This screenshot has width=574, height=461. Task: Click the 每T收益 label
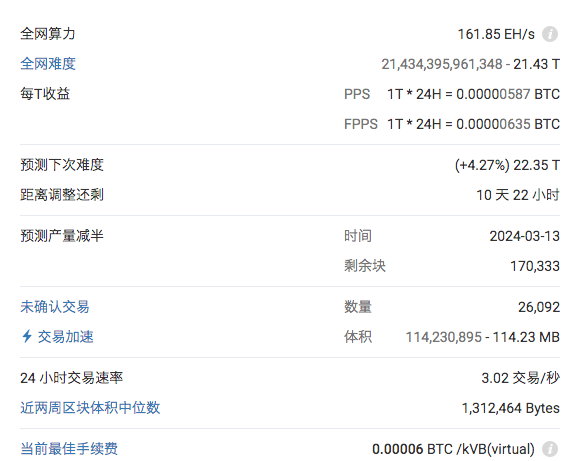point(45,94)
